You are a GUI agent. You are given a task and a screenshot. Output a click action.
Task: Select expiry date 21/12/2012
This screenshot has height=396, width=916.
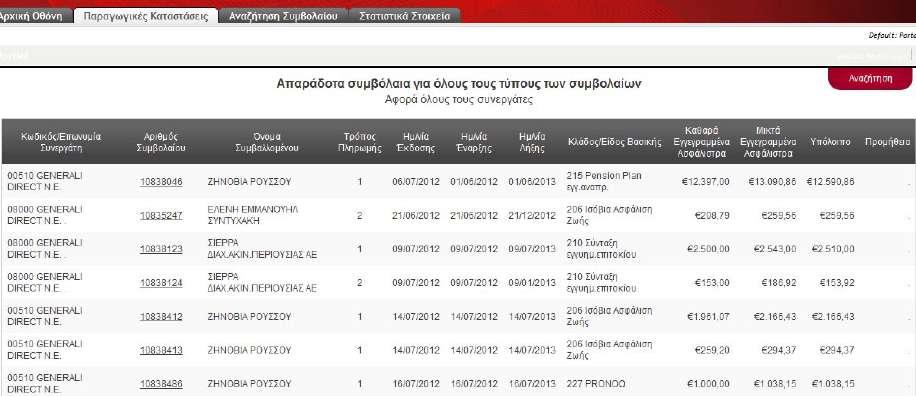click(x=532, y=216)
